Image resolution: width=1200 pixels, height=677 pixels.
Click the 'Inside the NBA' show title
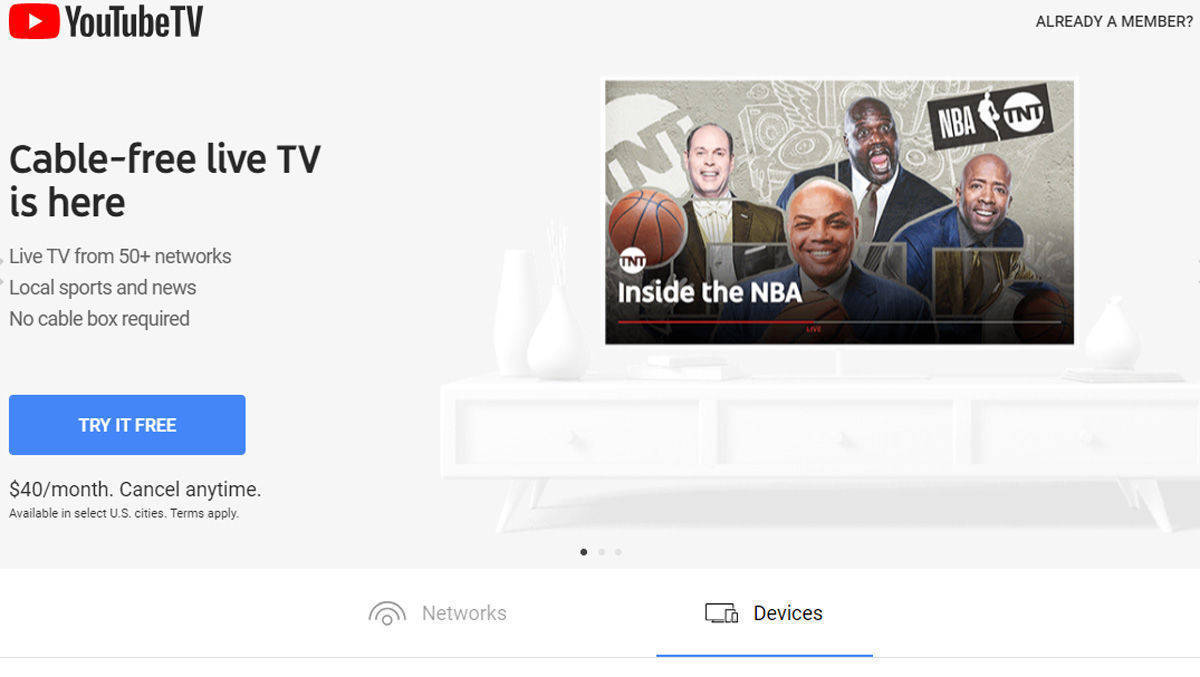[x=710, y=292]
